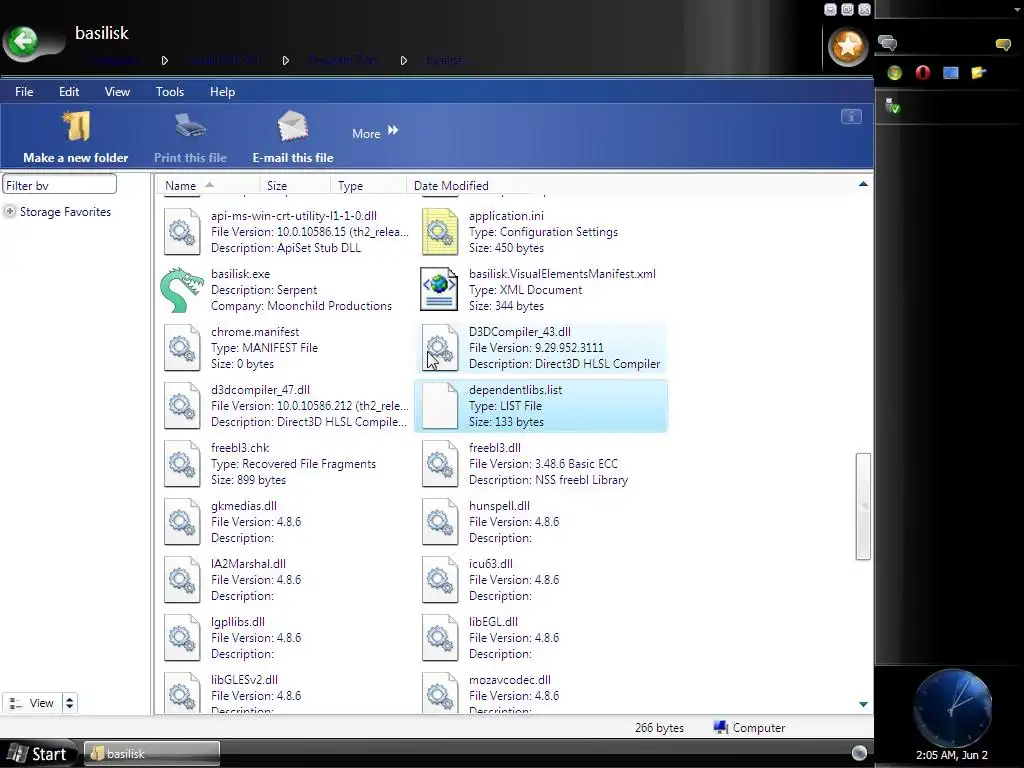This screenshot has height=768, width=1024.
Task: Open the View mode button at bottom left
Action: pyautogui.click(x=33, y=703)
